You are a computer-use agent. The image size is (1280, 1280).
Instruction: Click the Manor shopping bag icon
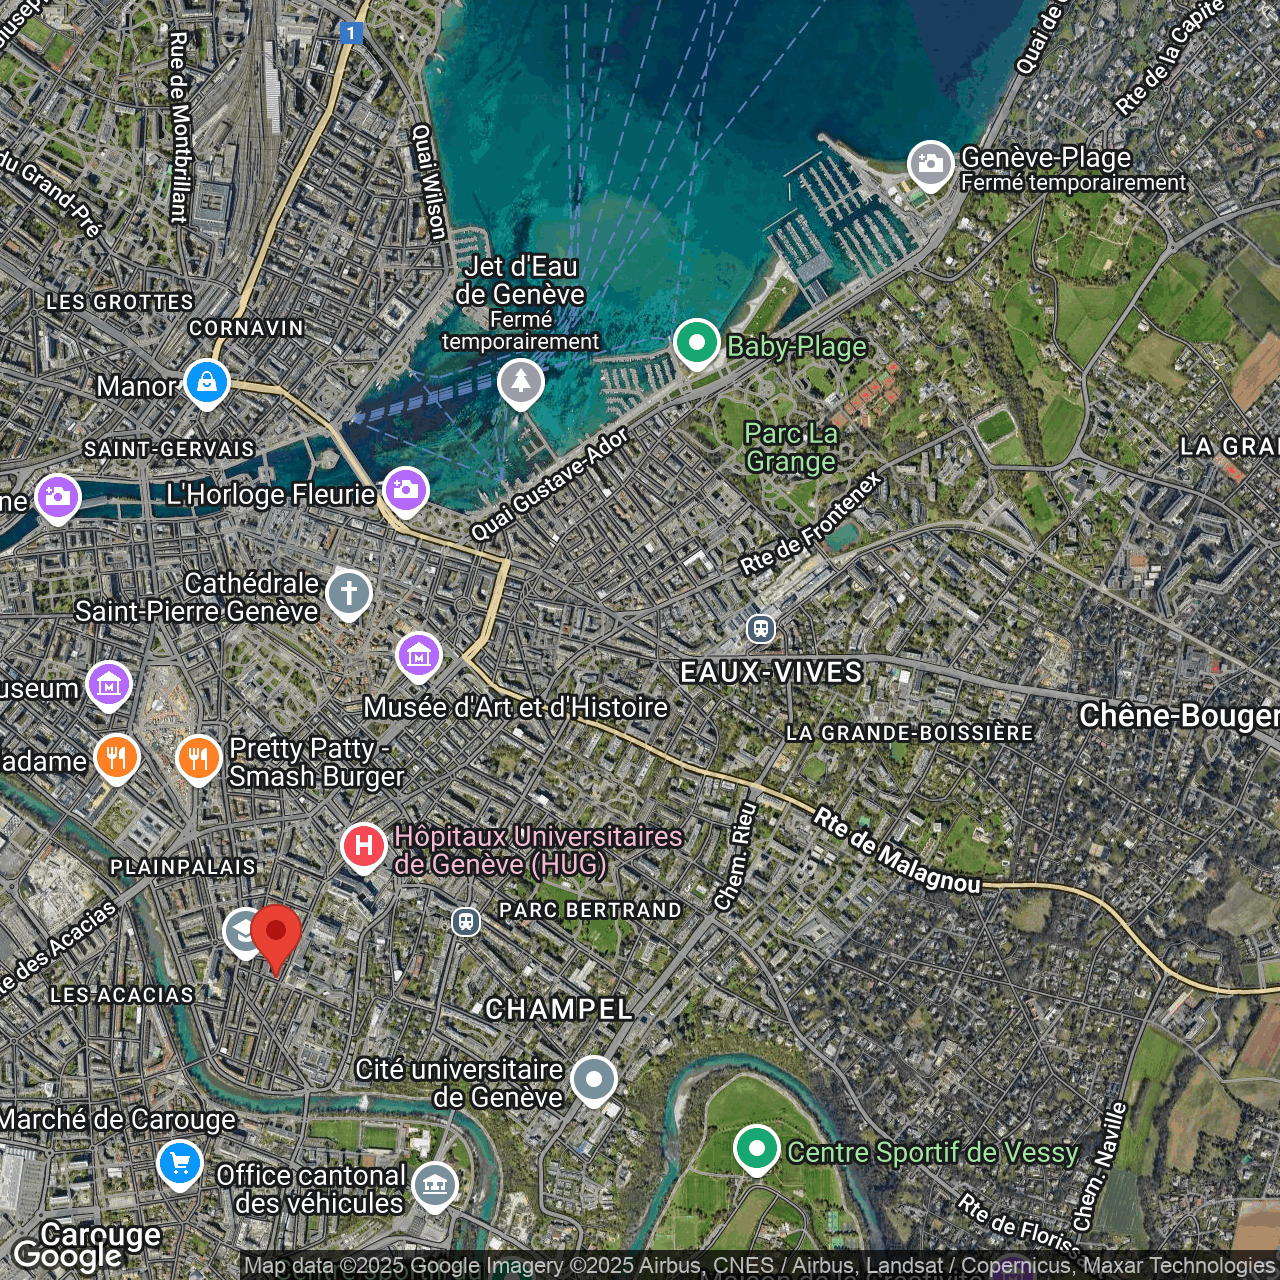(x=206, y=383)
